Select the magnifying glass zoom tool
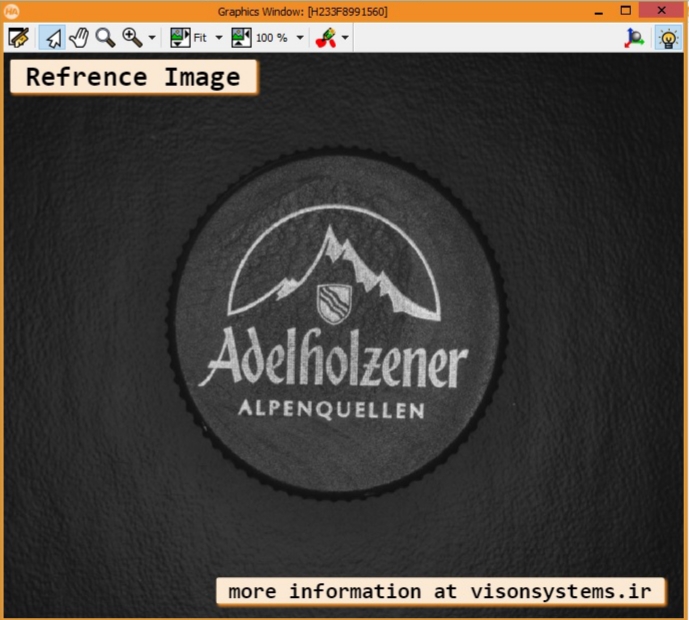Image resolution: width=689 pixels, height=620 pixels. [x=105, y=38]
